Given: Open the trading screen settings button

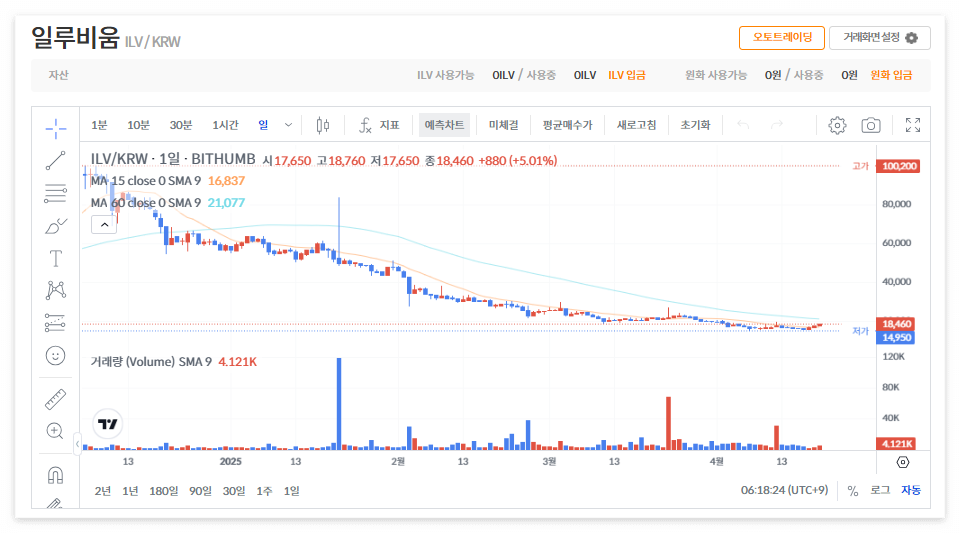Looking at the screenshot, I should [880, 38].
